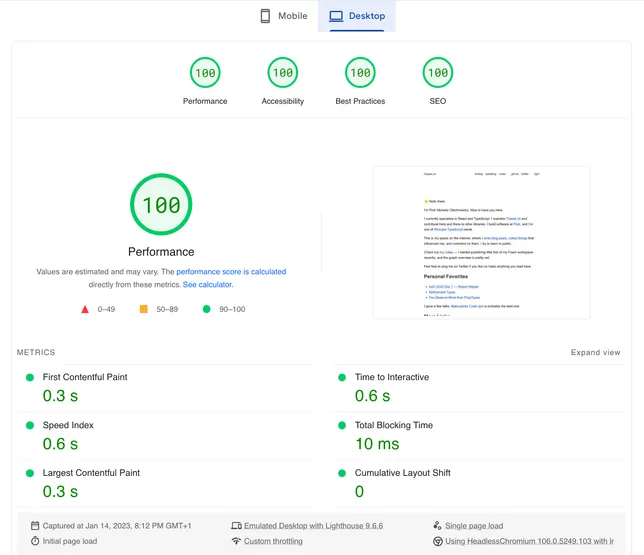
Task: Click the page screenshot thumbnail
Action: [481, 242]
